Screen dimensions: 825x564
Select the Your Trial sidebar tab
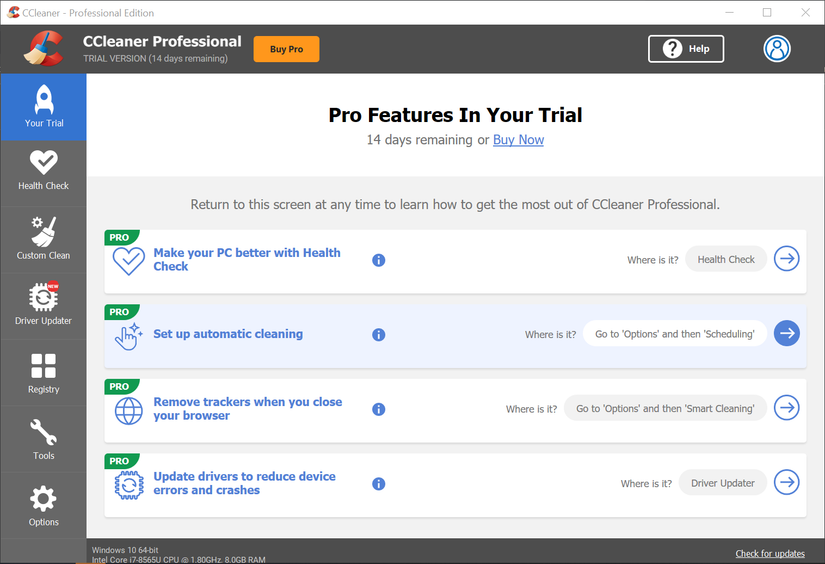tap(43, 107)
